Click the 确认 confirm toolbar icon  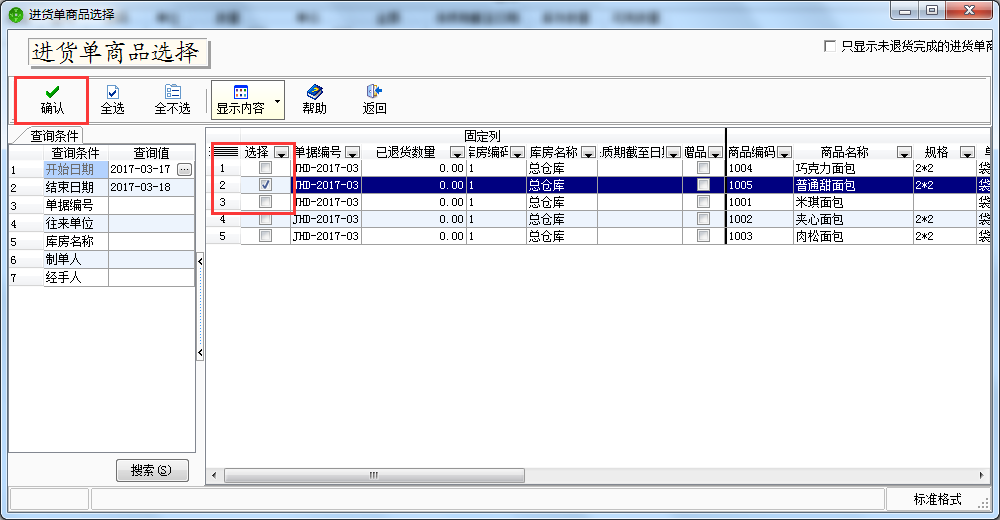coord(52,100)
